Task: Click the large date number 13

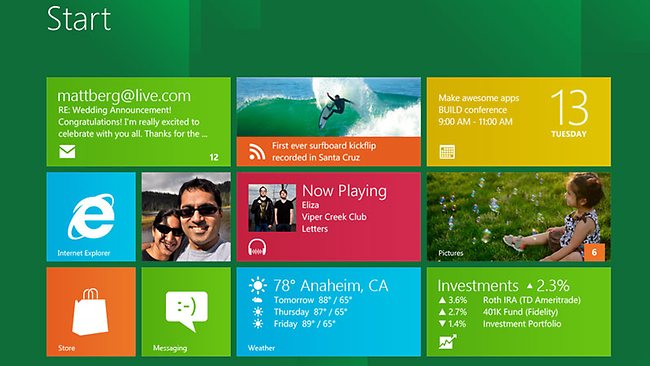Action: pyautogui.click(x=569, y=108)
